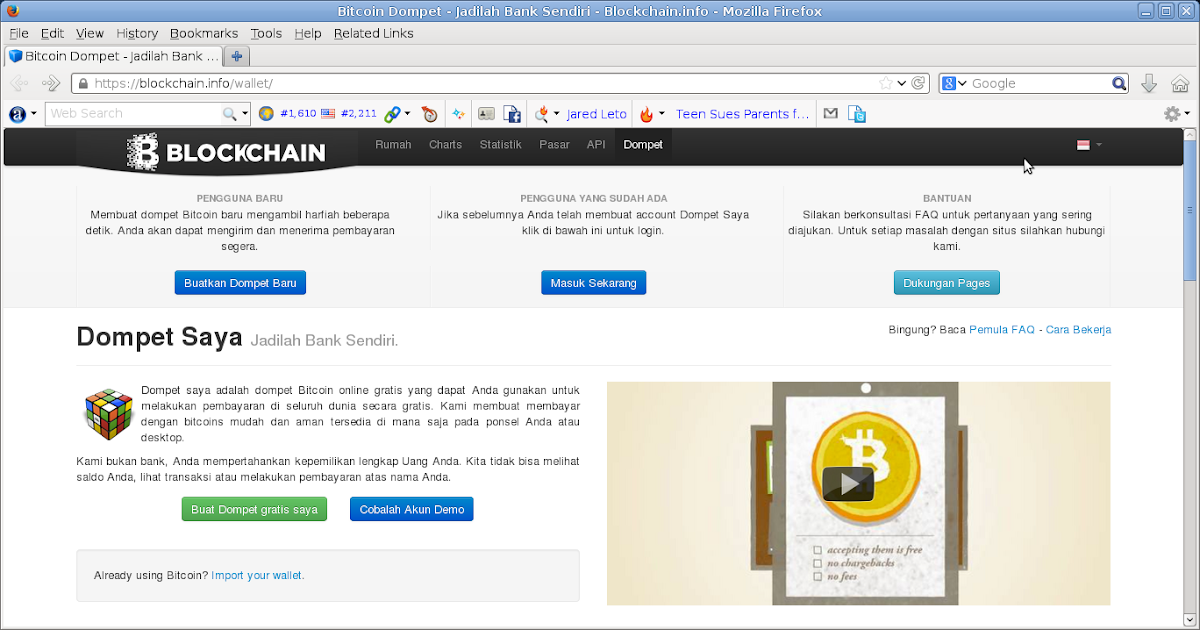Click the Wayback stopwatch toolbar icon
Viewport: 1200px width, 630px height.
click(x=430, y=114)
